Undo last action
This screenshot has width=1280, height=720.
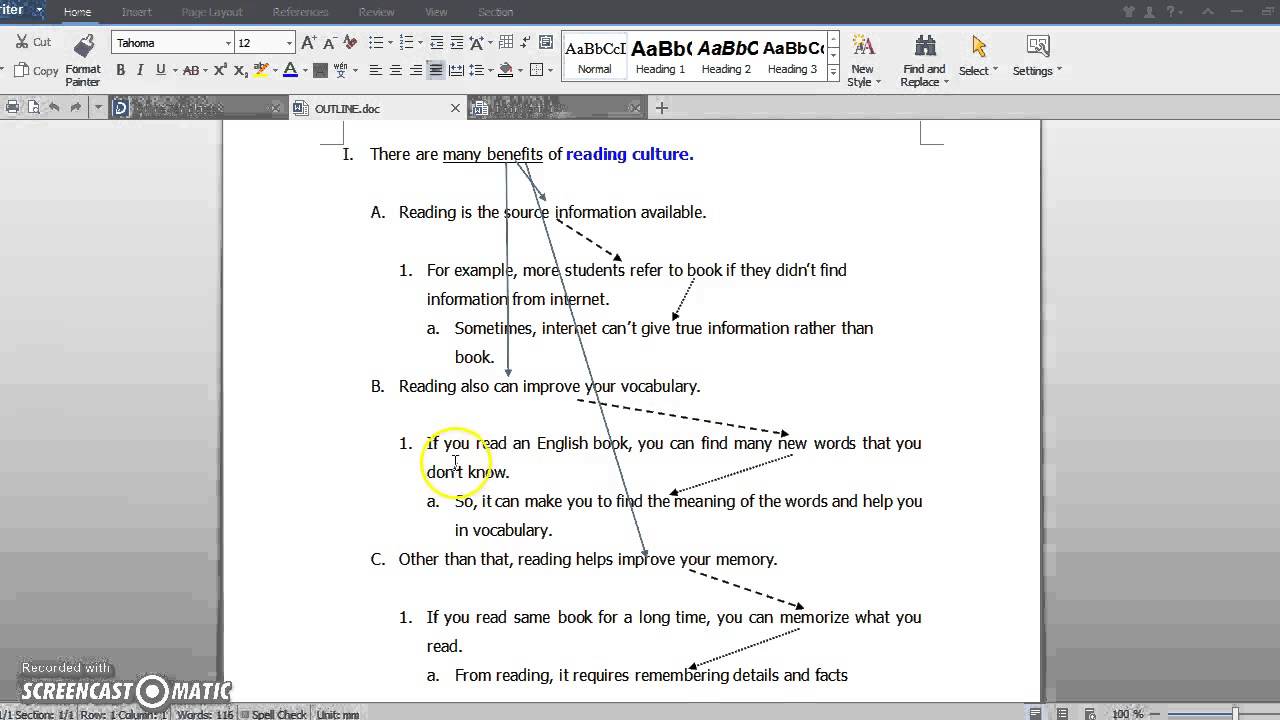coord(54,107)
